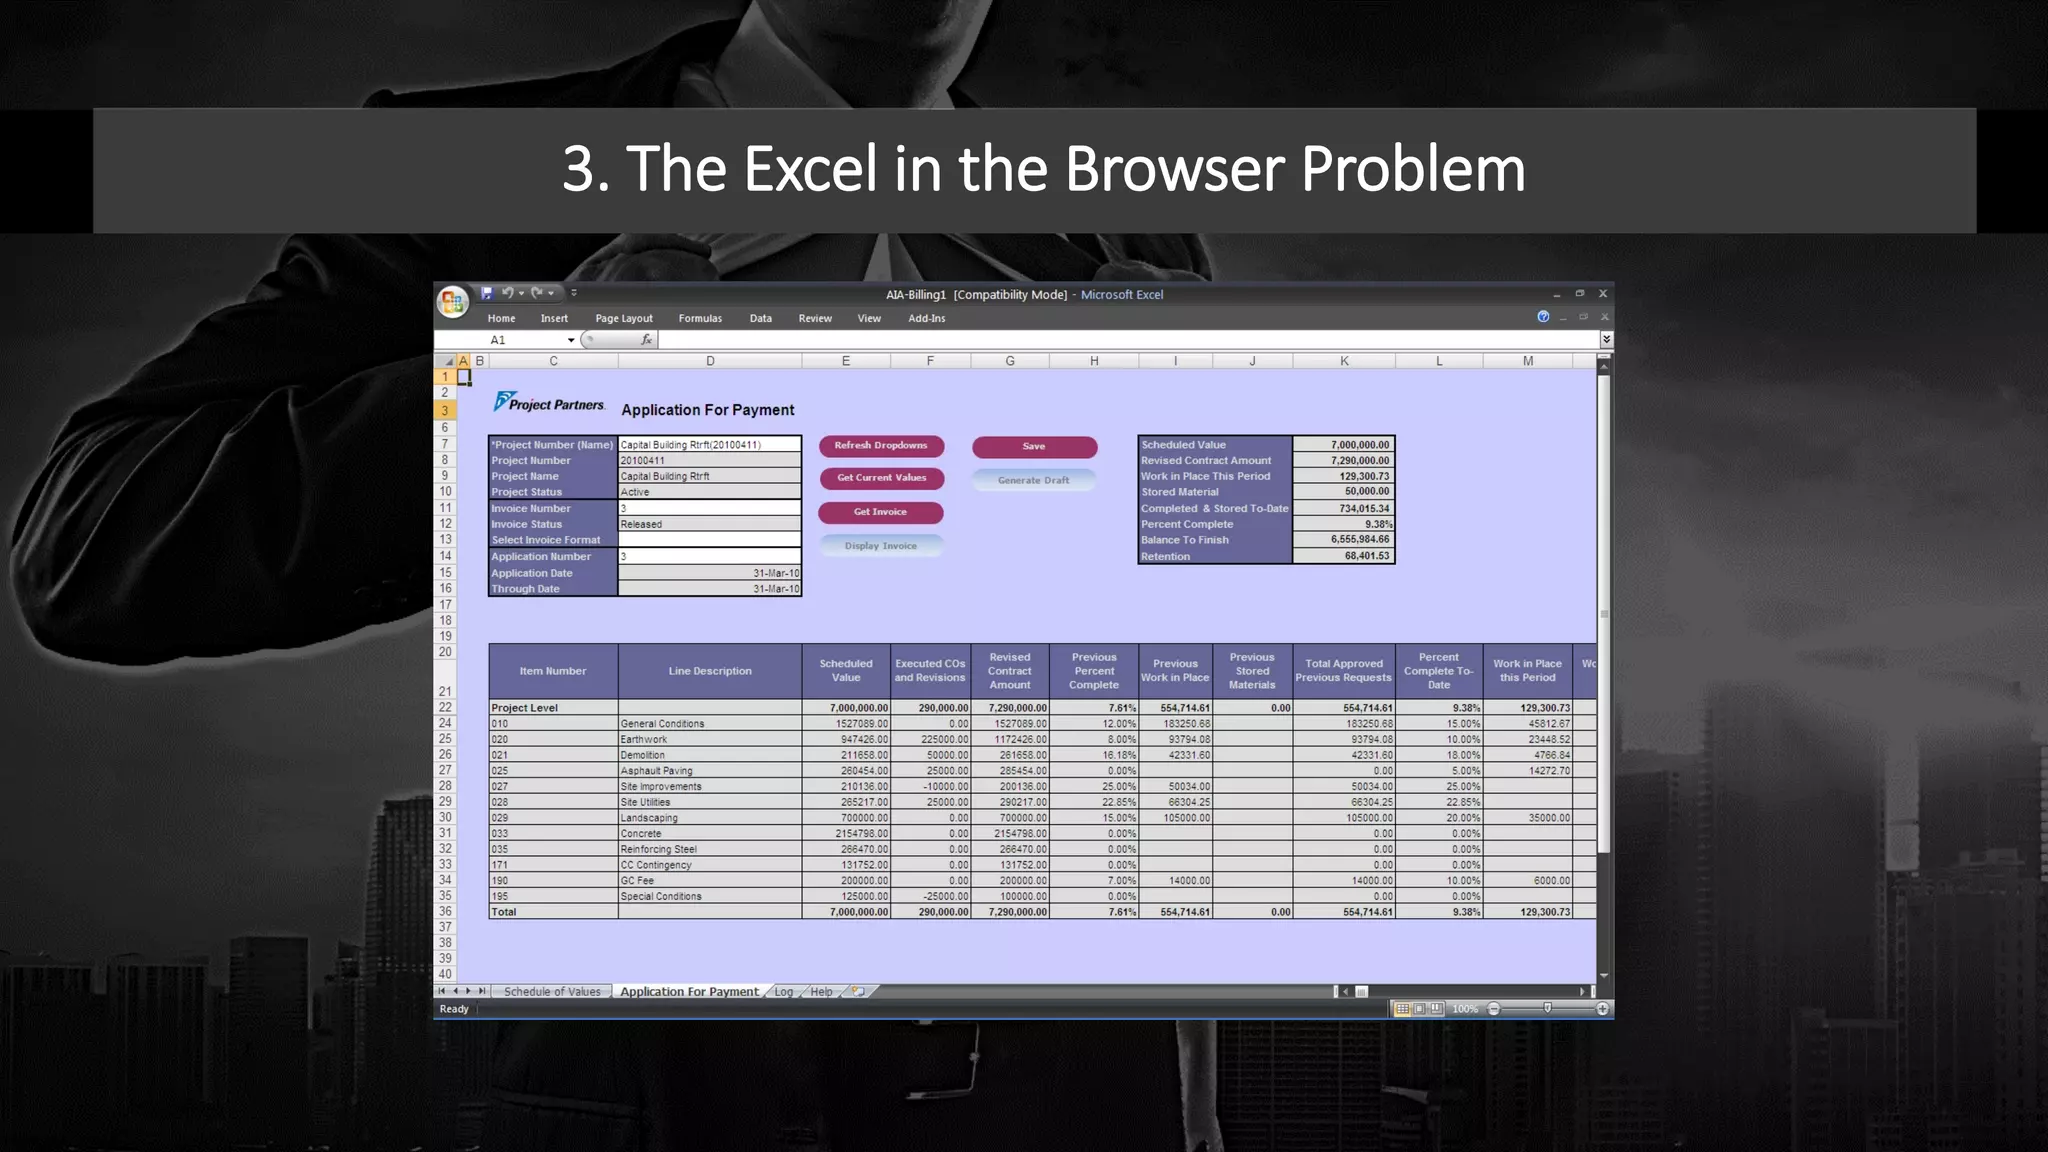Click the Save button on the sheet
The image size is (2048, 1152).
click(x=1034, y=447)
